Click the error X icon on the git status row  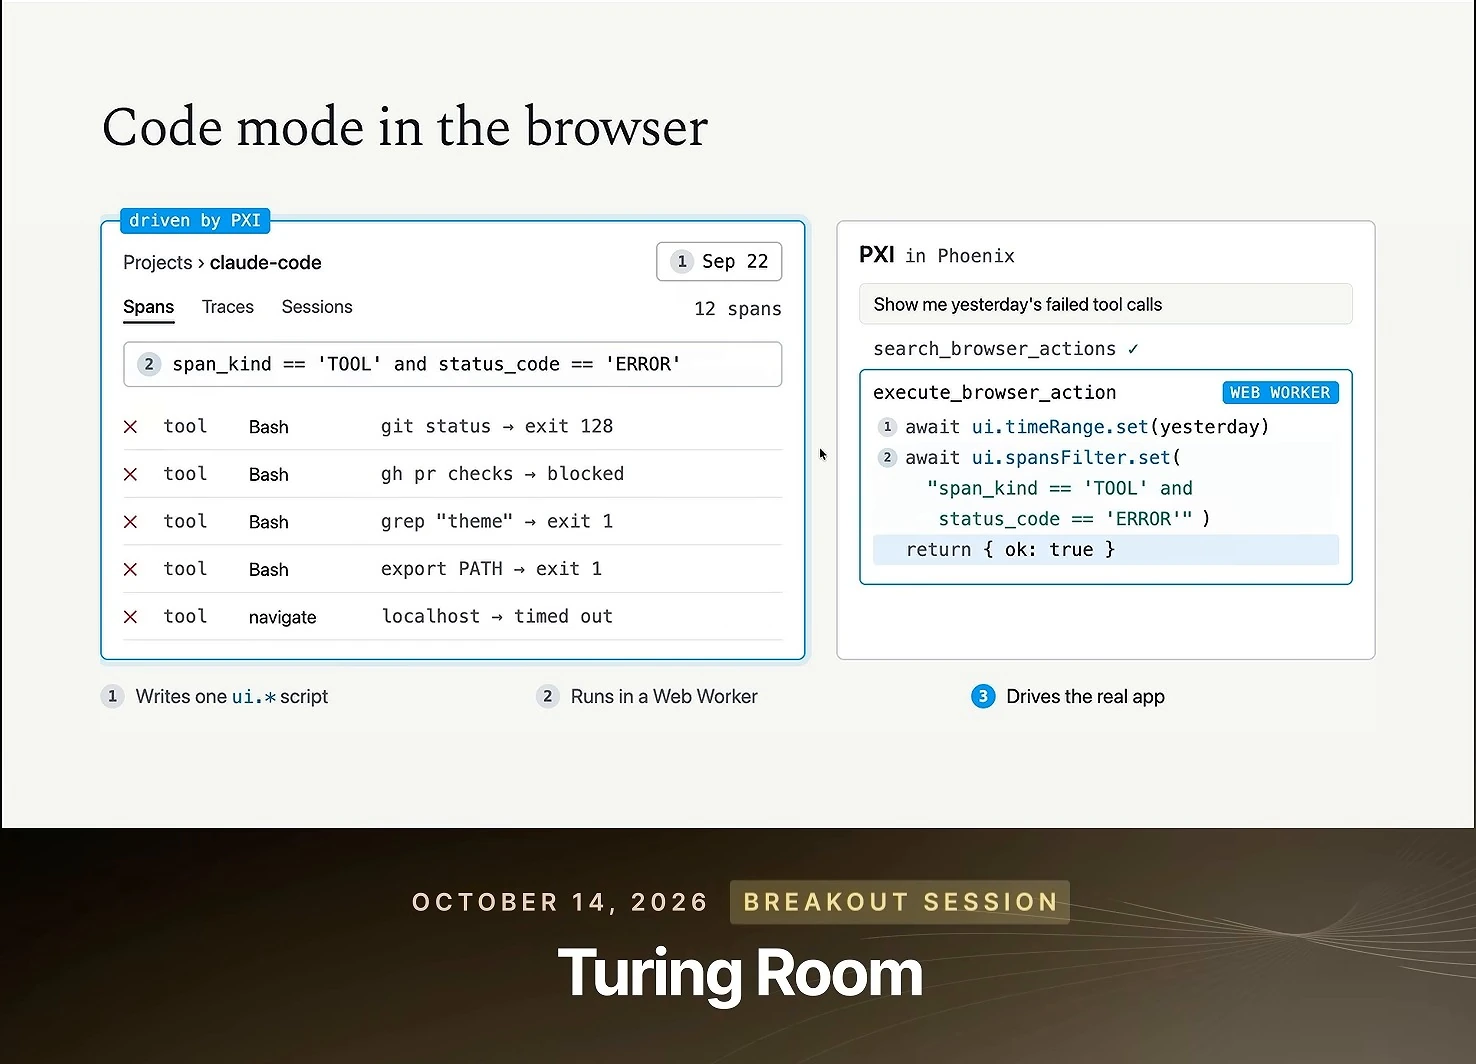(x=130, y=427)
